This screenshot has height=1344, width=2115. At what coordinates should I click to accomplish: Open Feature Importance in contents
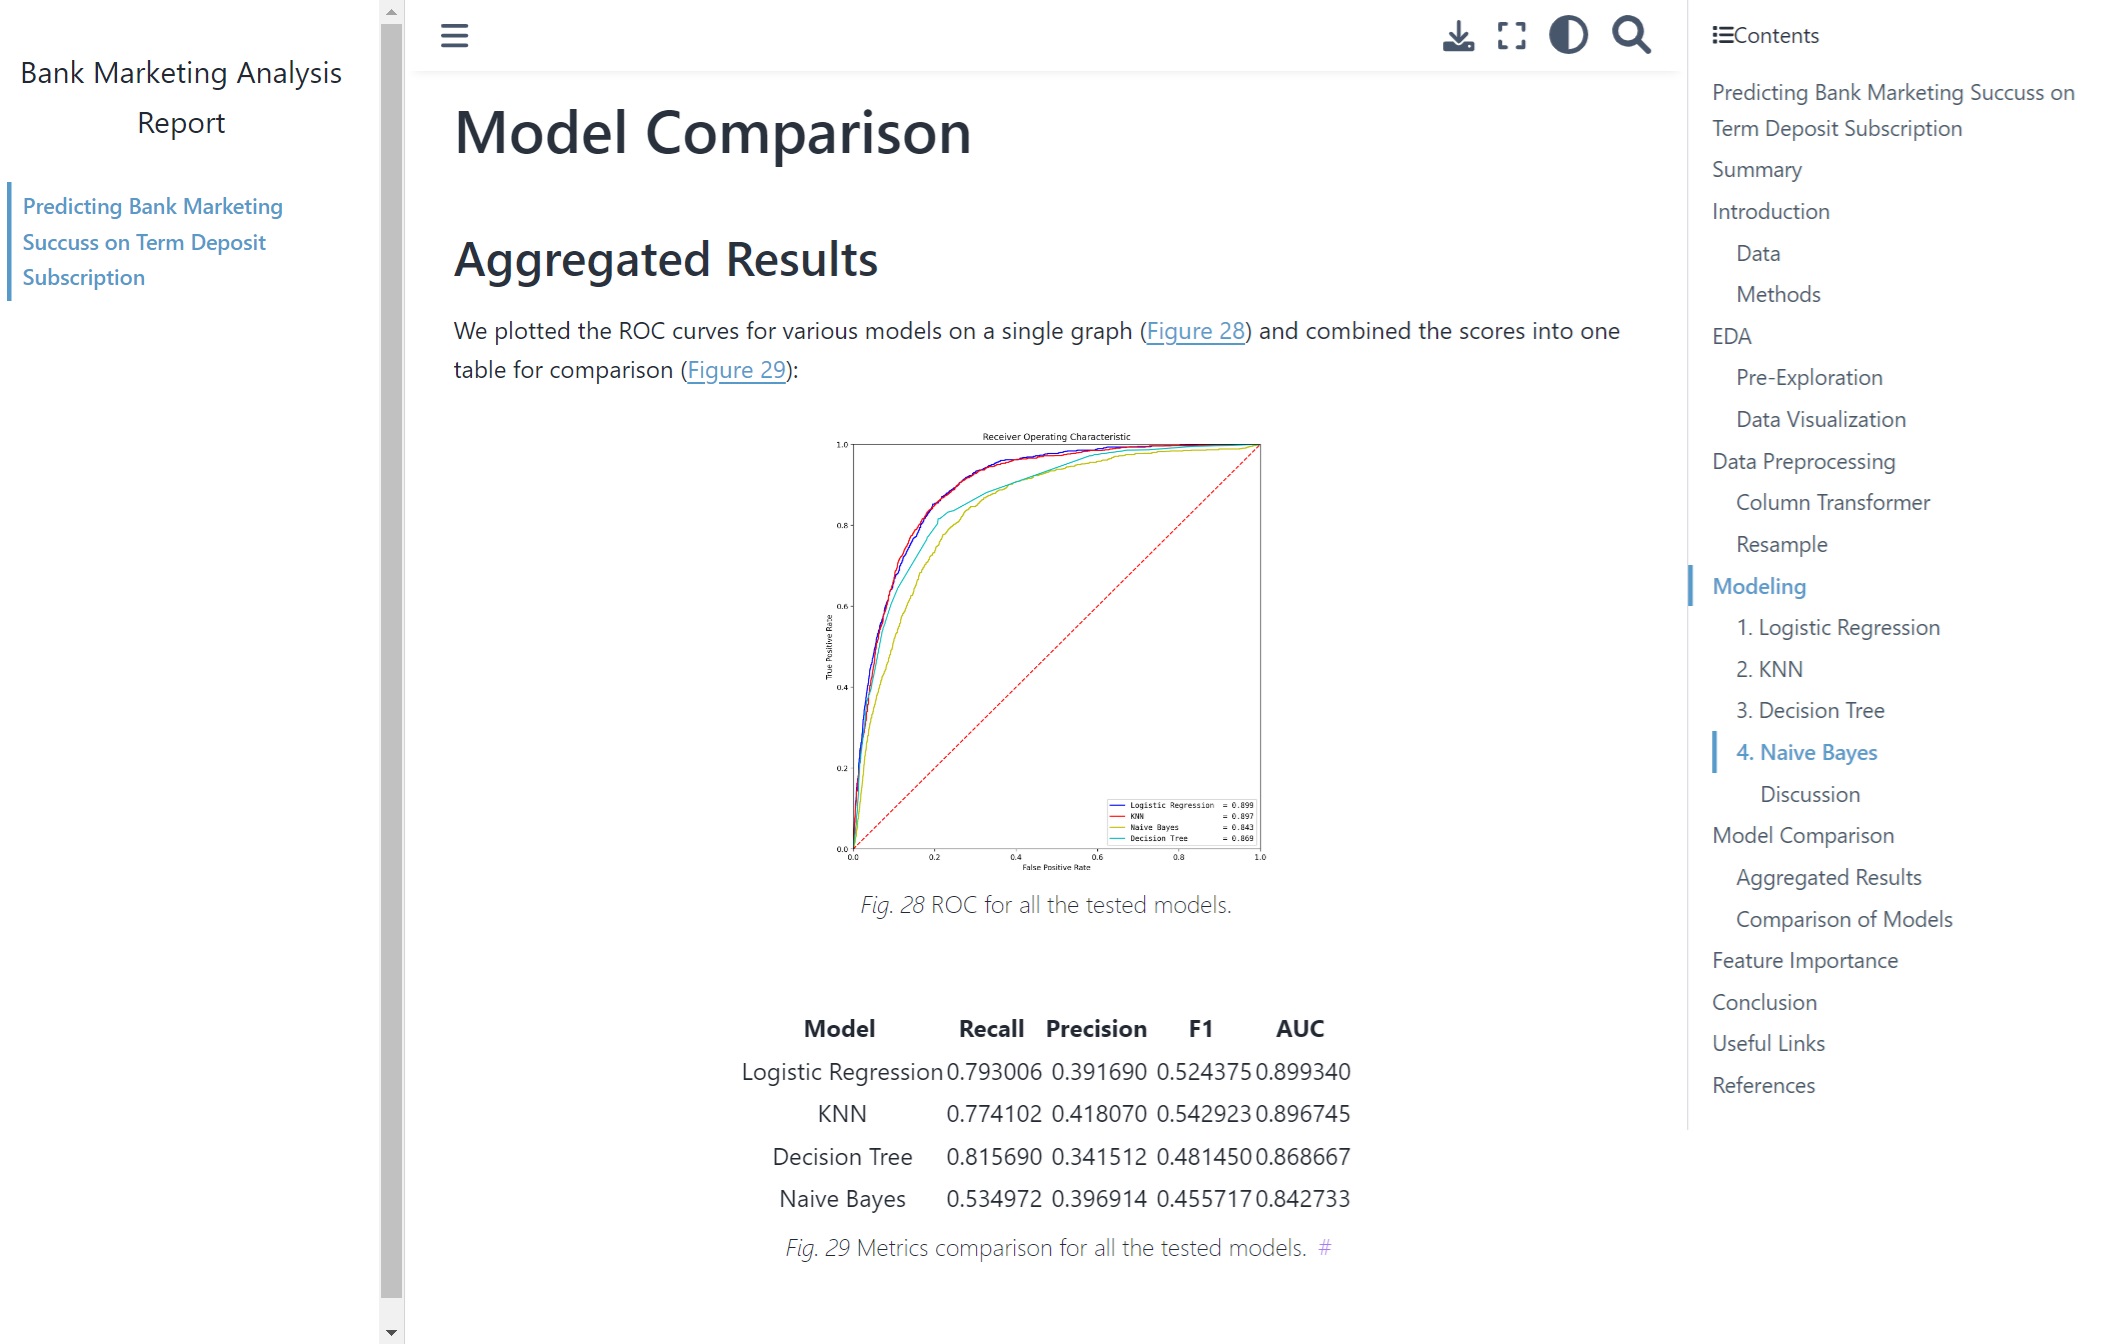tap(1804, 960)
